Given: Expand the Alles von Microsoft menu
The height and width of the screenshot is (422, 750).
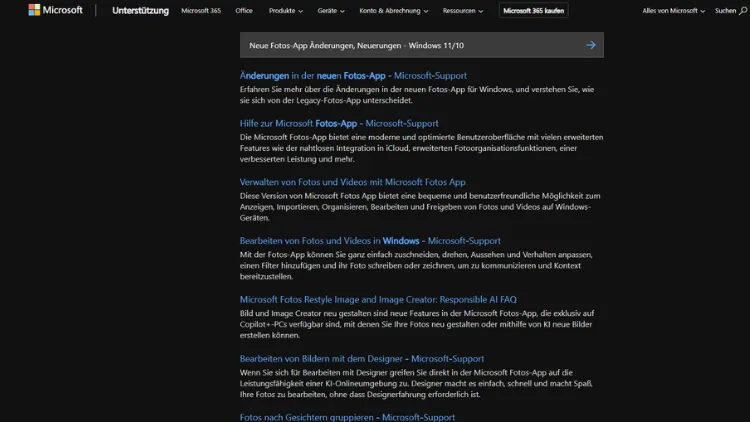Looking at the screenshot, I should click(673, 11).
